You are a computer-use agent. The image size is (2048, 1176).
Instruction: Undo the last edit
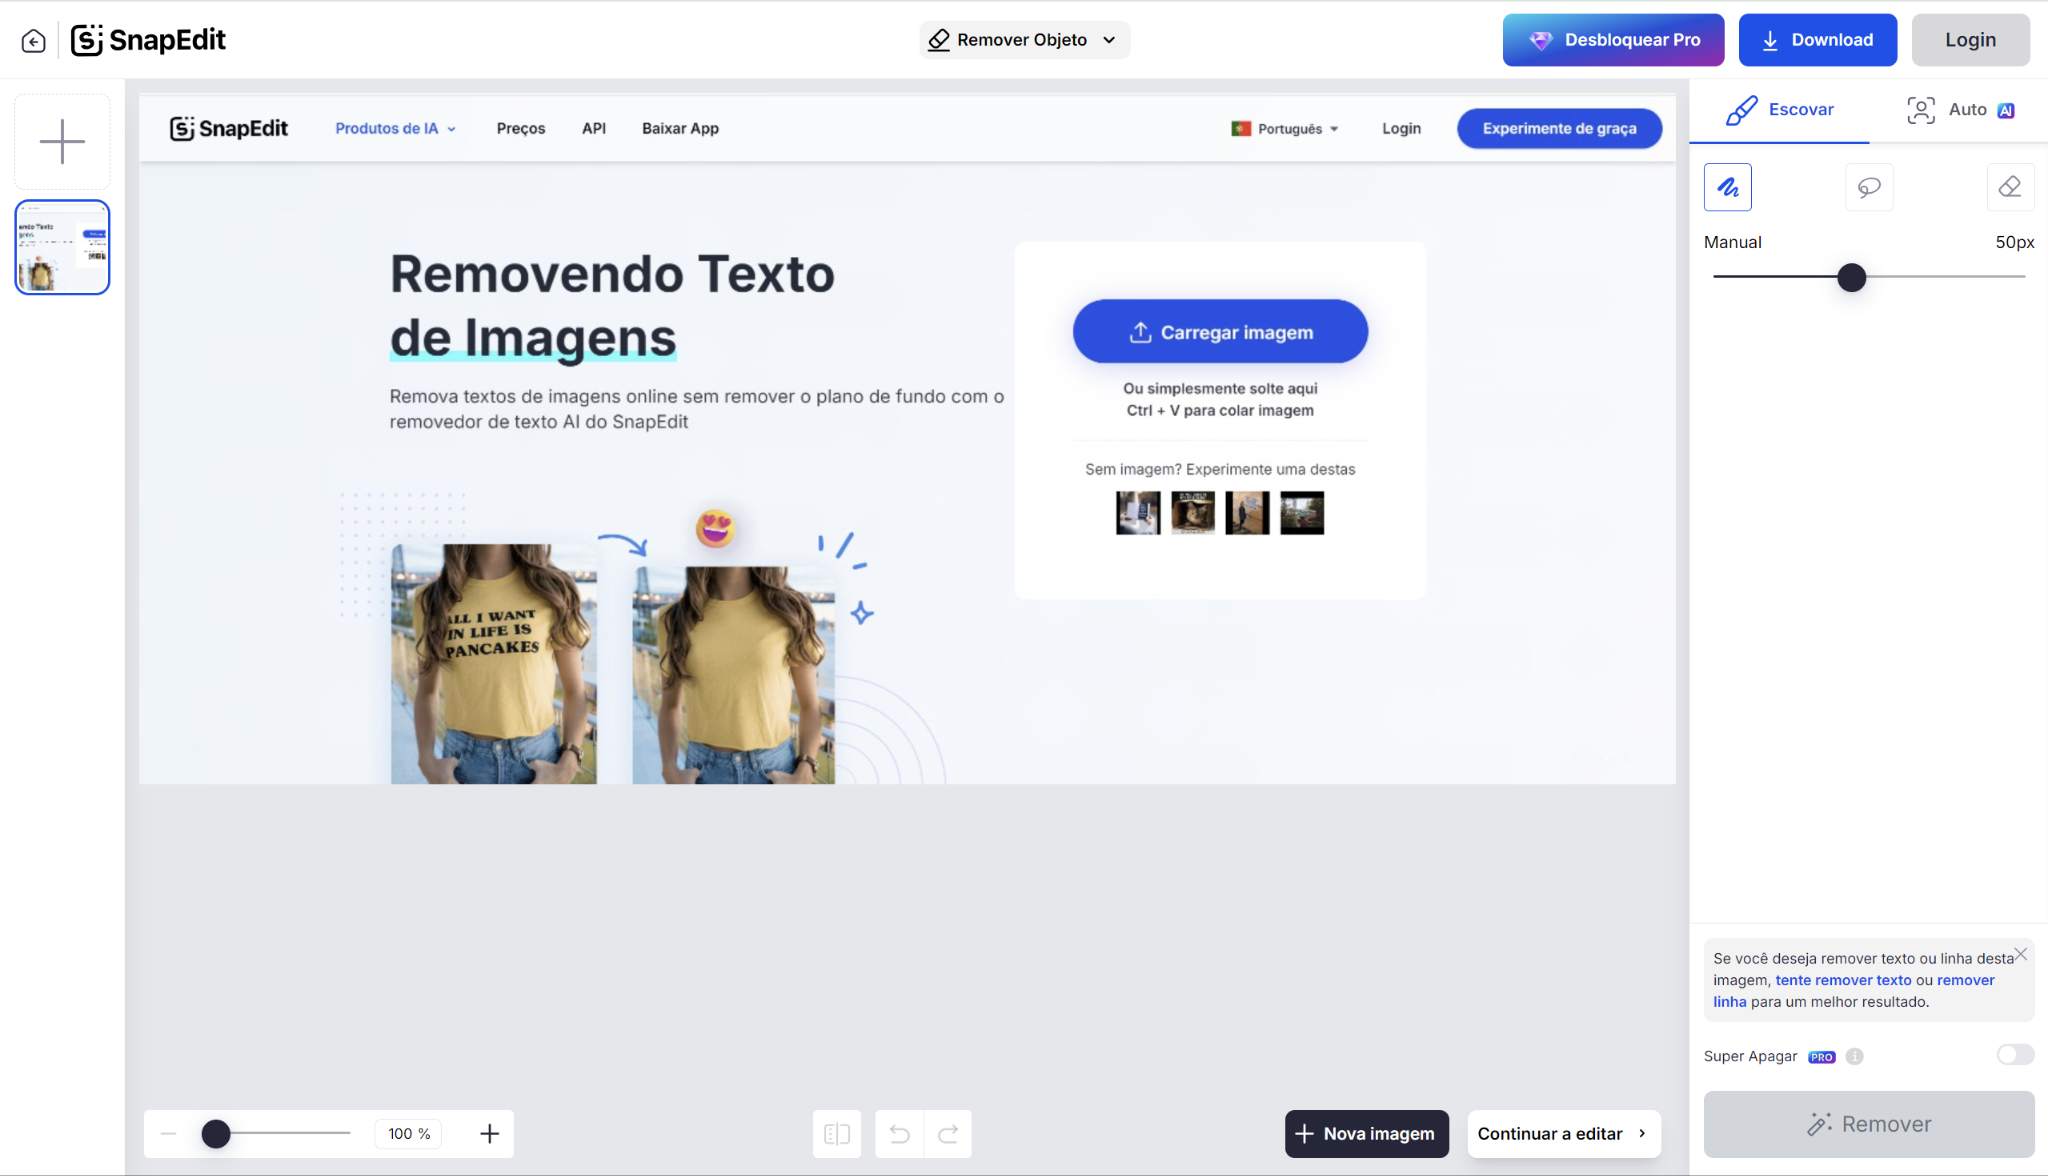899,1133
